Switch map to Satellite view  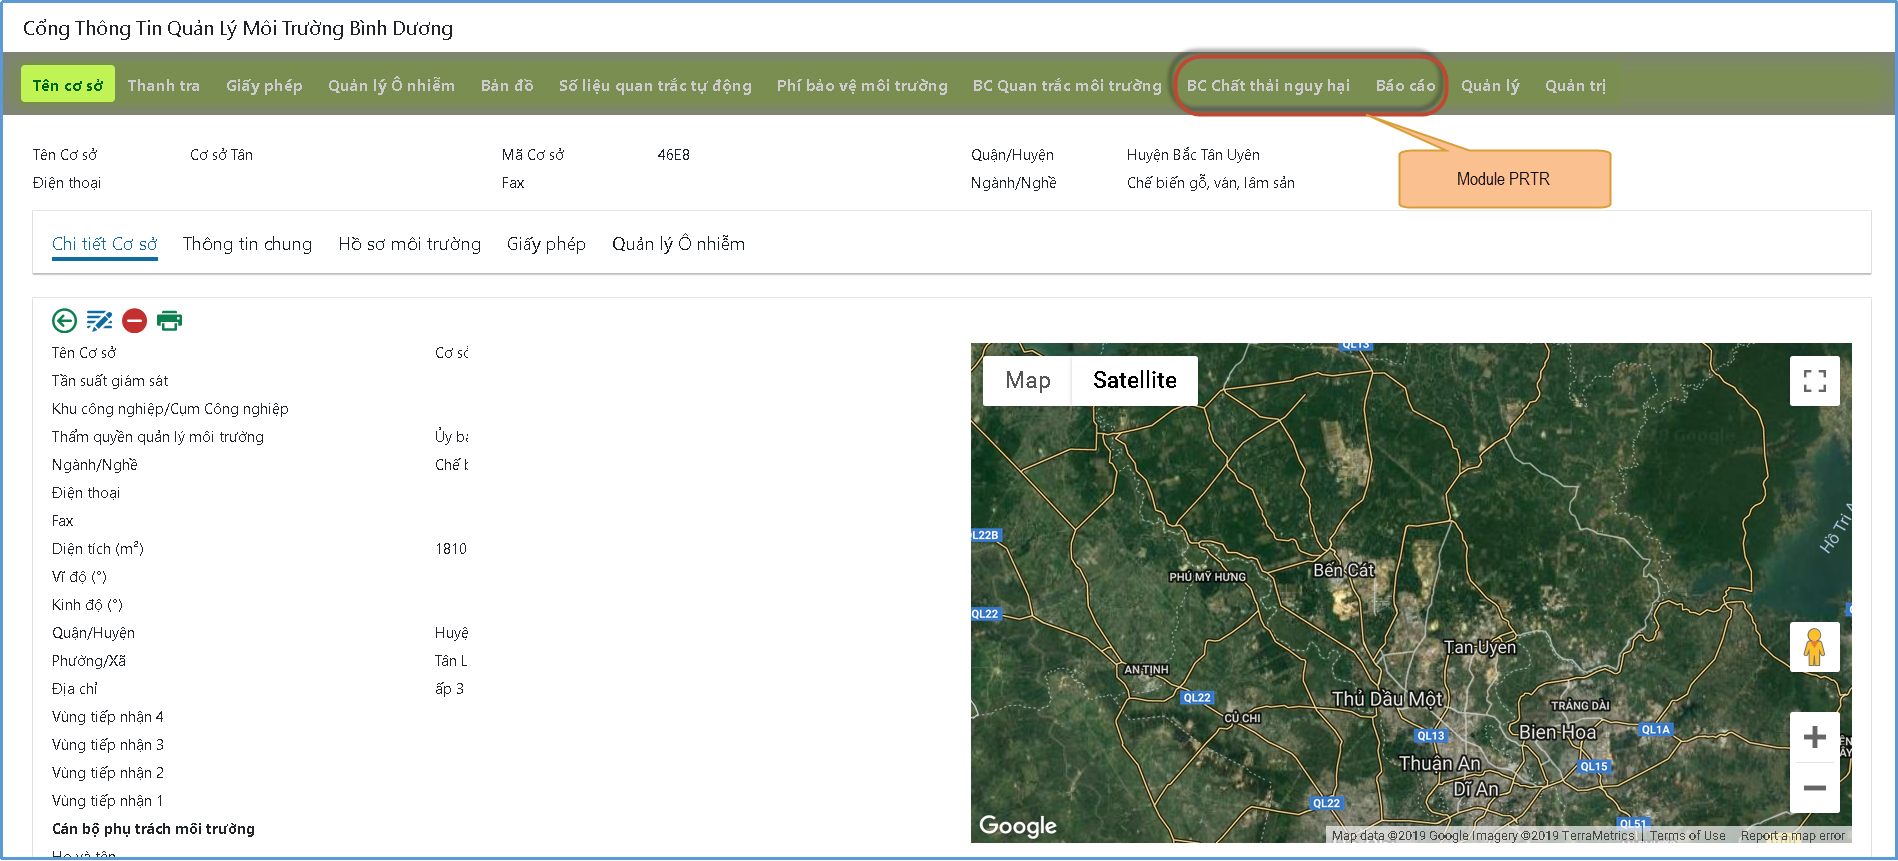1134,381
